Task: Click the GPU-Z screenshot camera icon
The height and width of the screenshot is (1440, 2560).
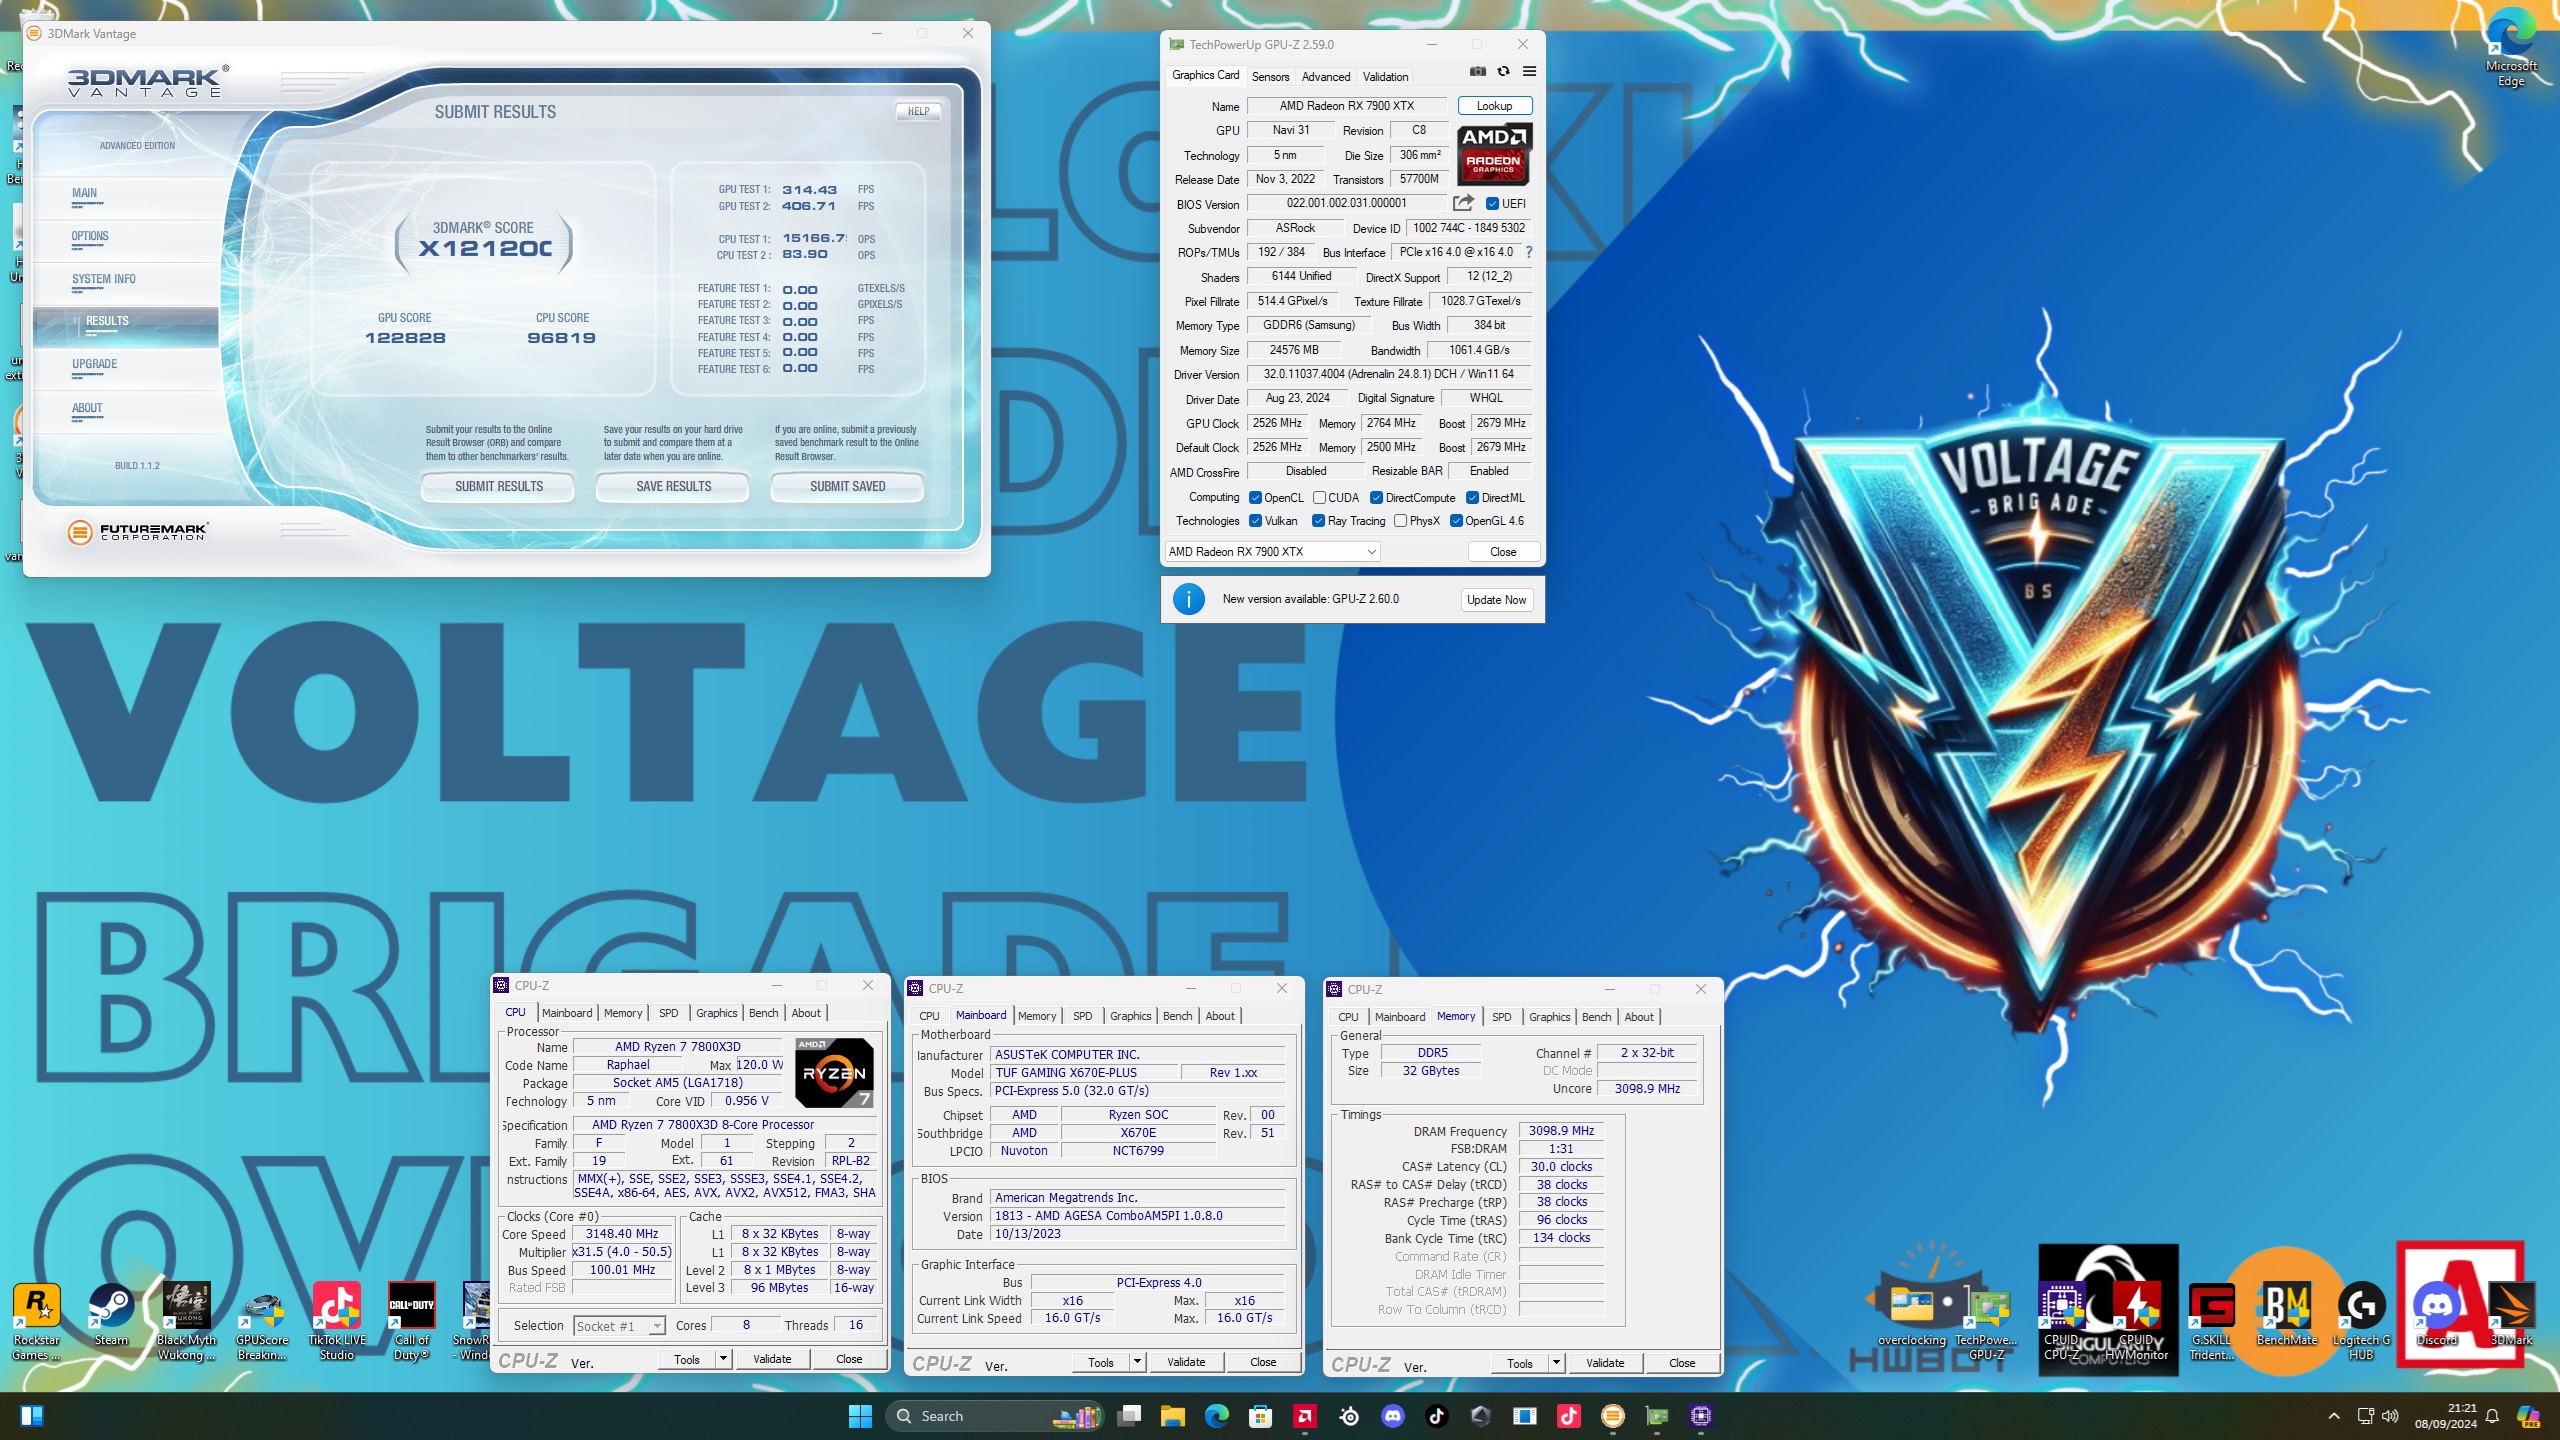Action: [x=1477, y=71]
